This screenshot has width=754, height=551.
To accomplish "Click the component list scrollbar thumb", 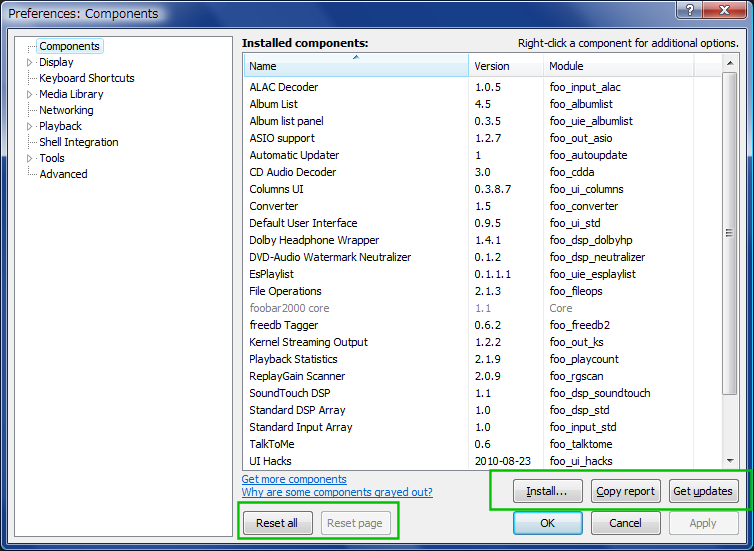I will click(730, 233).
